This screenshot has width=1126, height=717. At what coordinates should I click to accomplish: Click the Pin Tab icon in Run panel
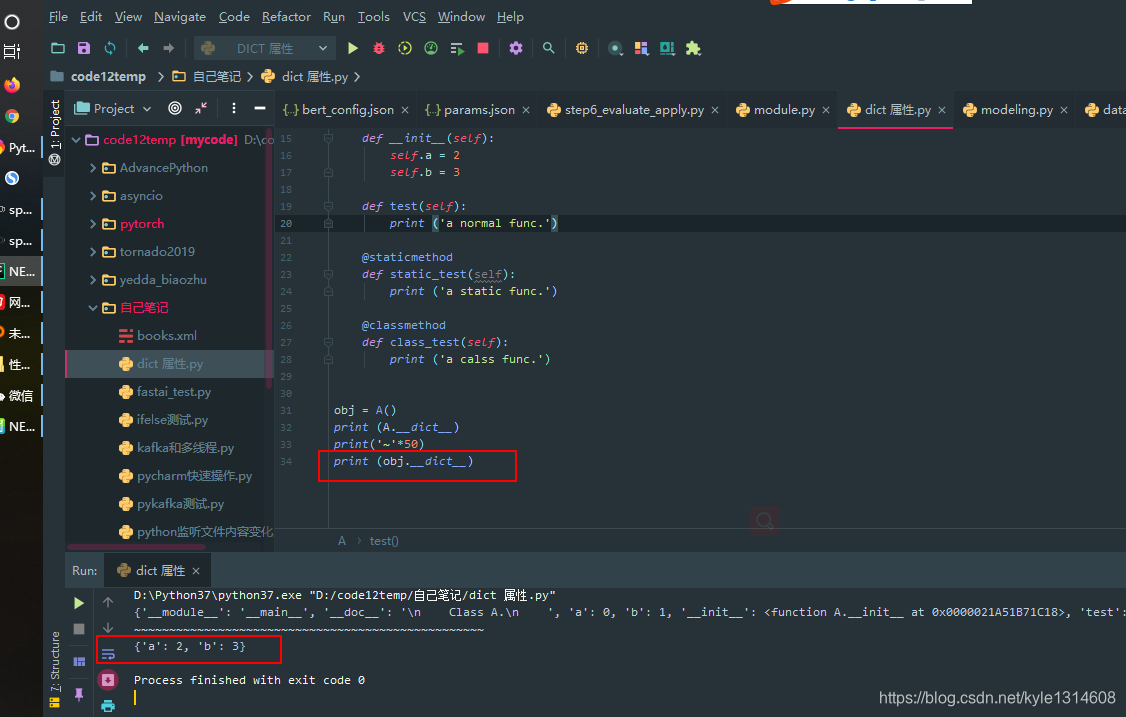coord(79,693)
